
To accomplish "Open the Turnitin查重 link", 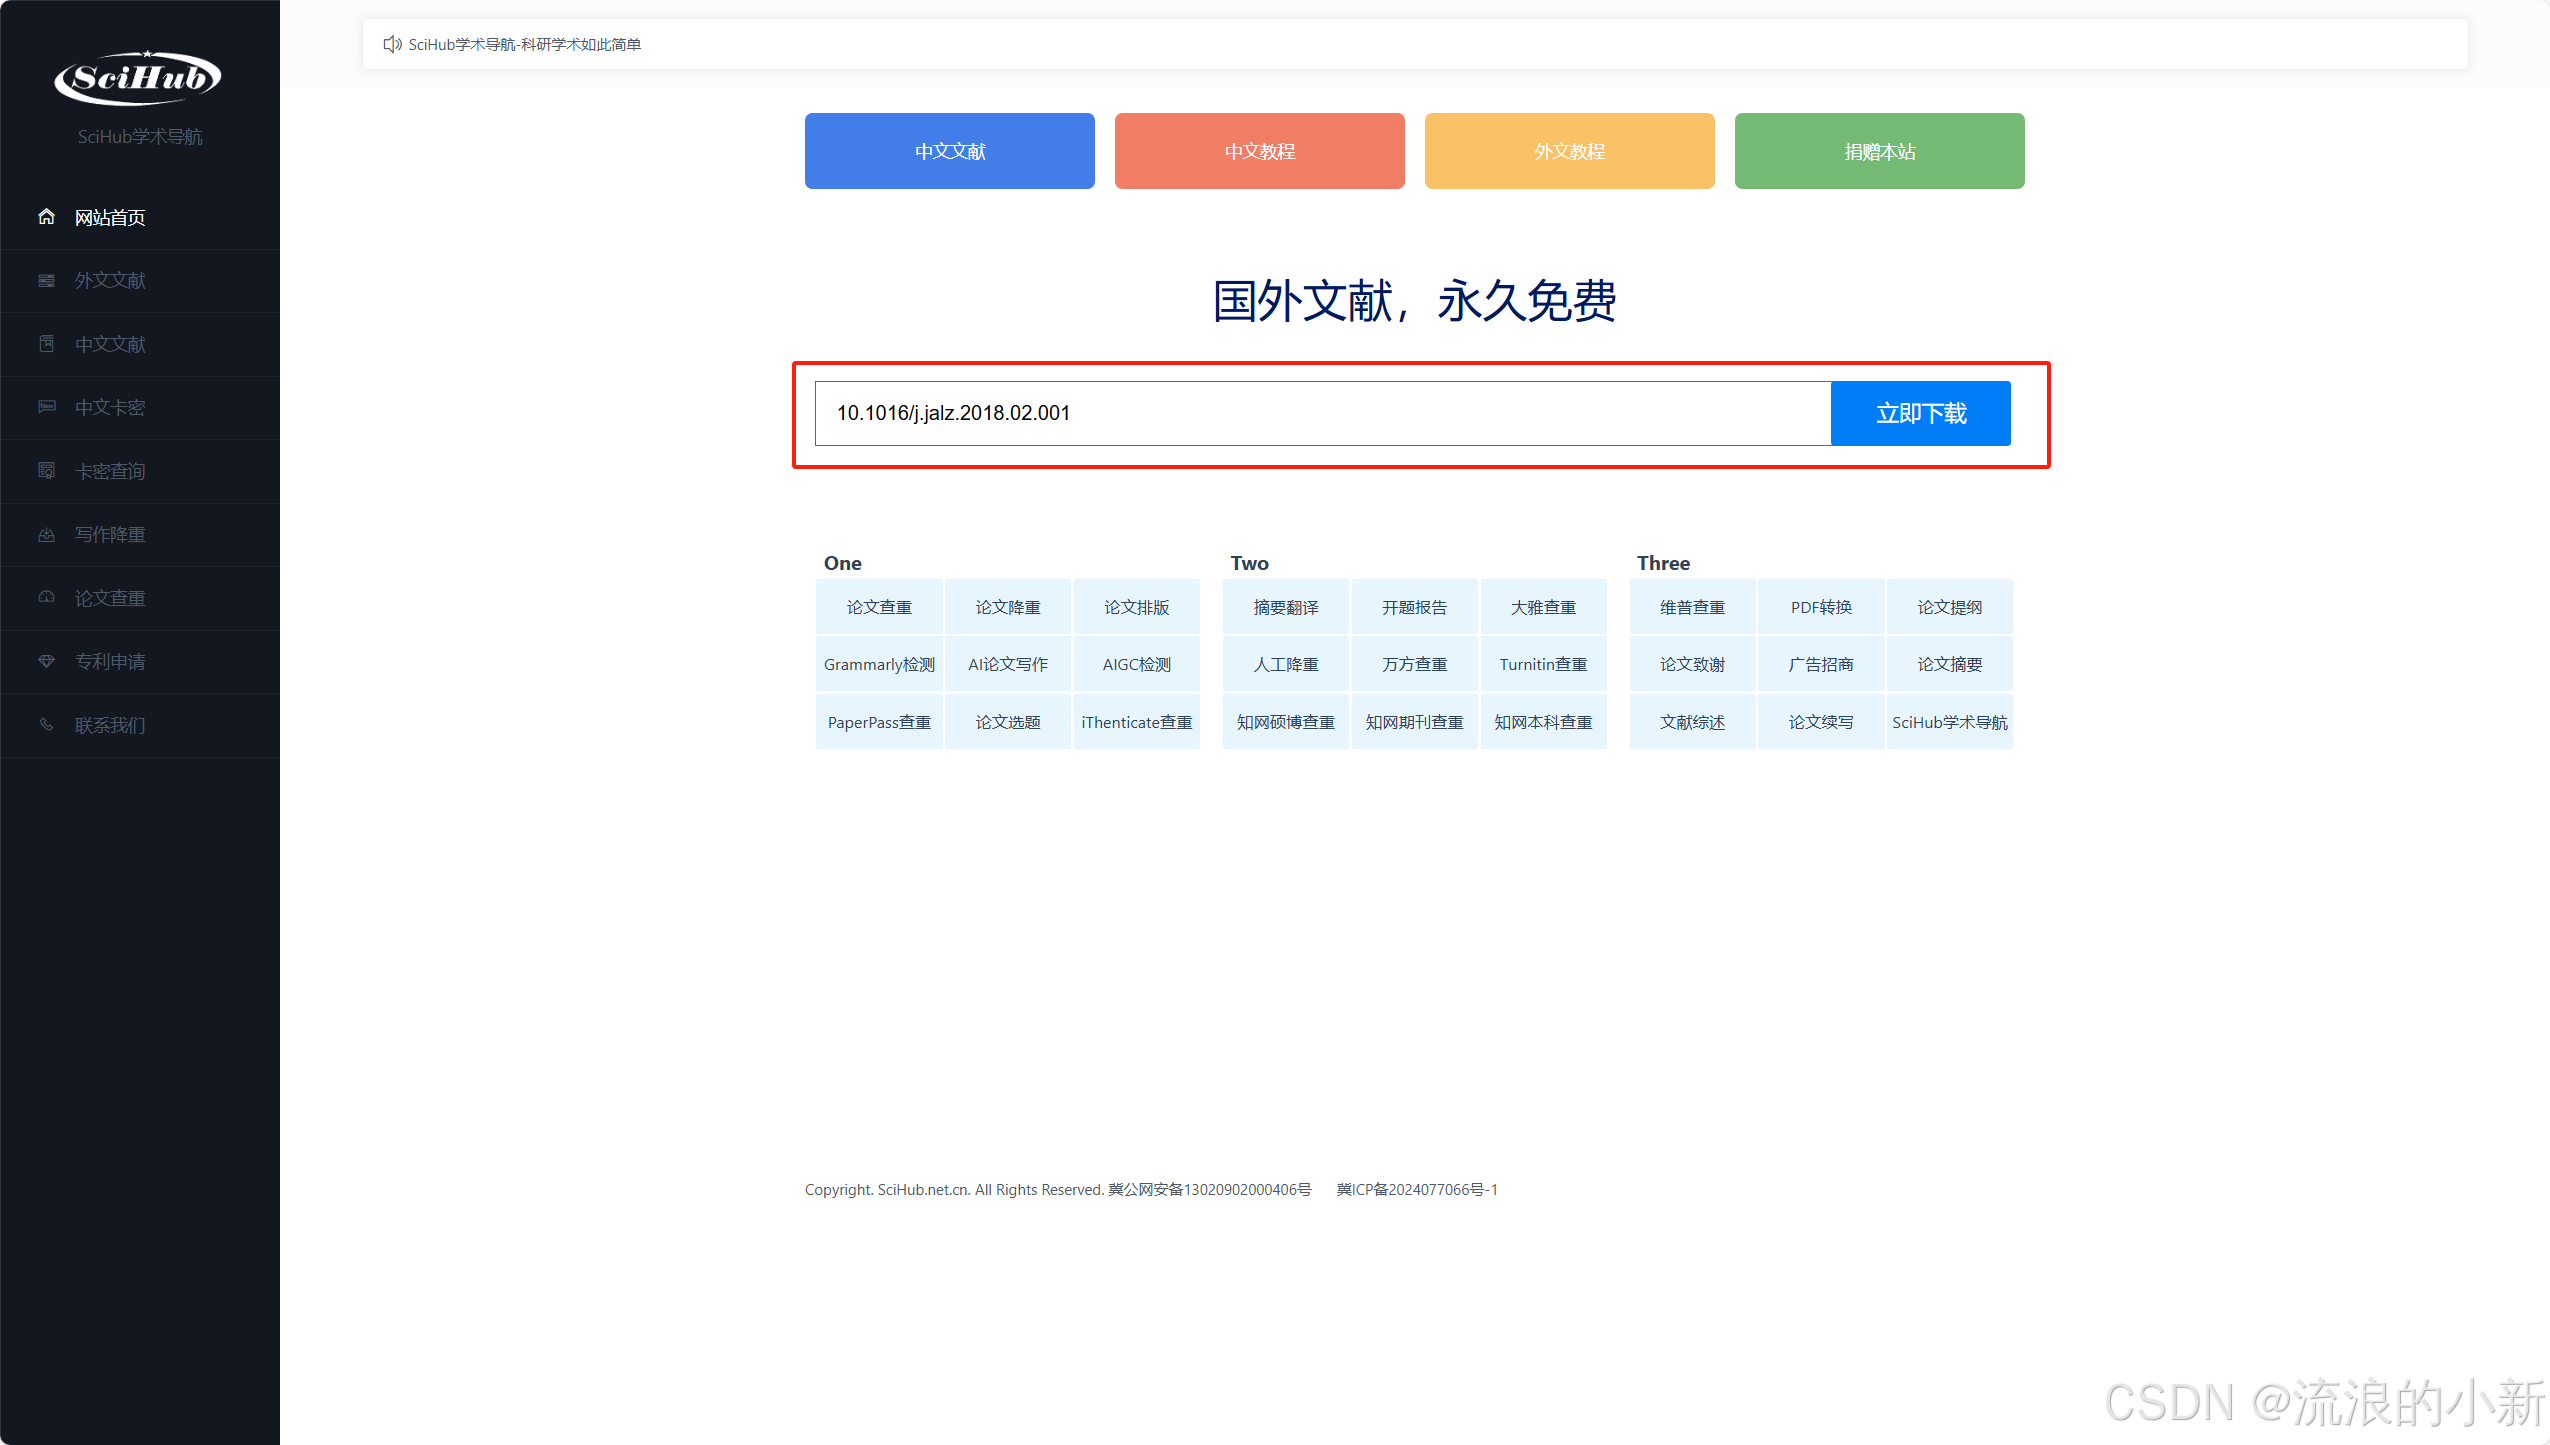I will (1543, 664).
